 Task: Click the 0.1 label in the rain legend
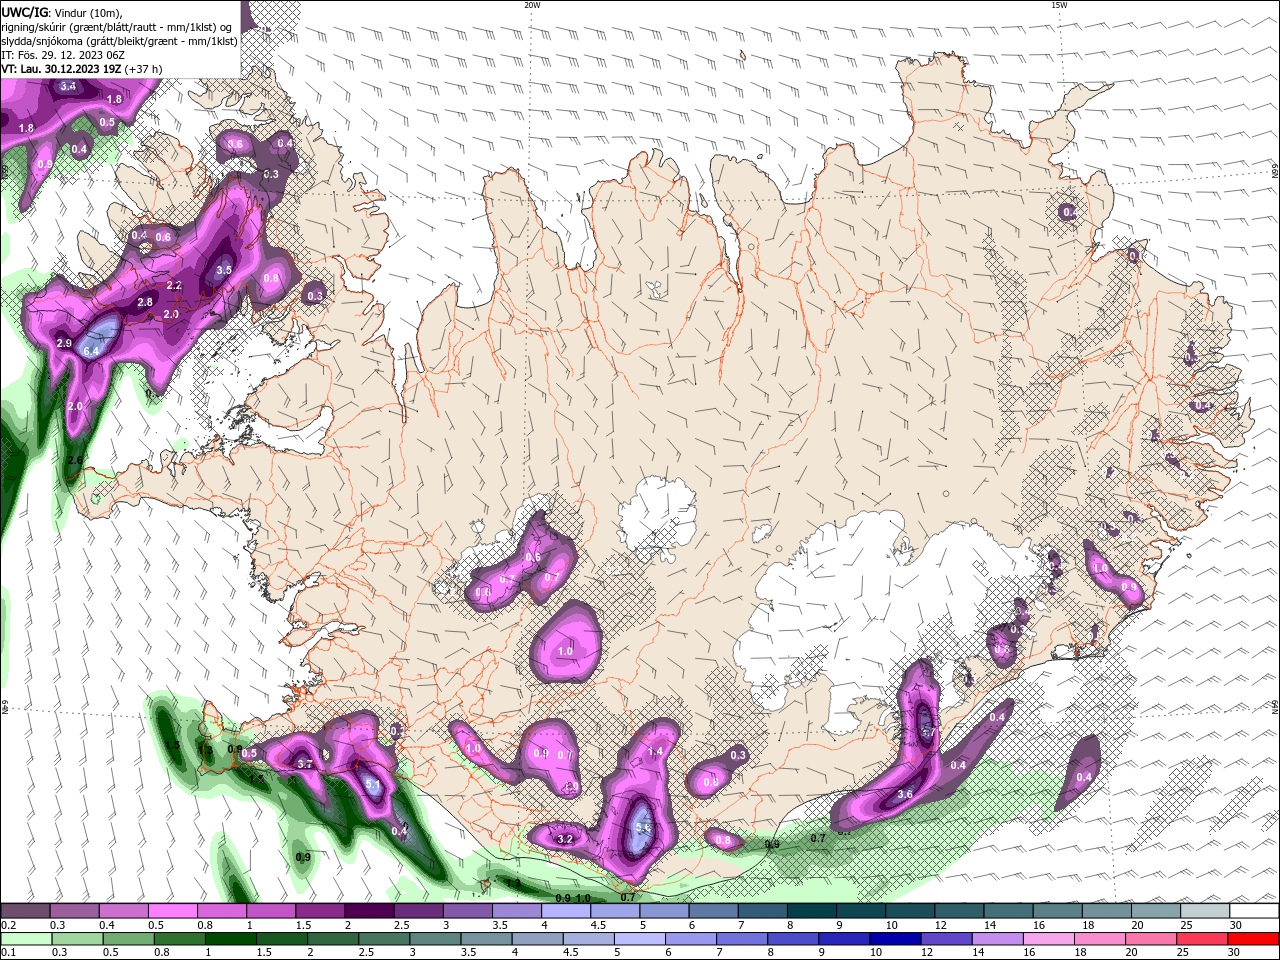[9, 953]
